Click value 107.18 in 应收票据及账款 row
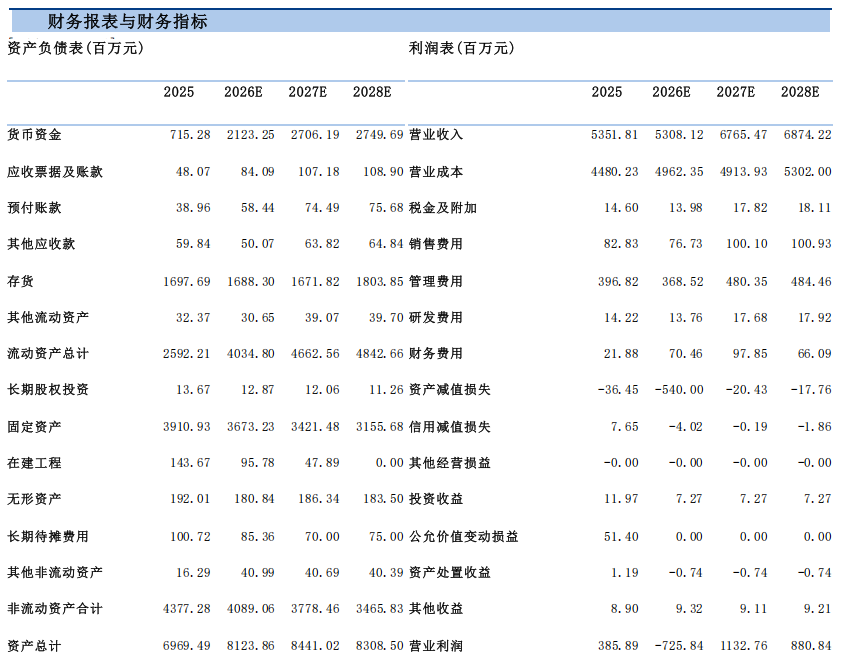 coord(319,172)
